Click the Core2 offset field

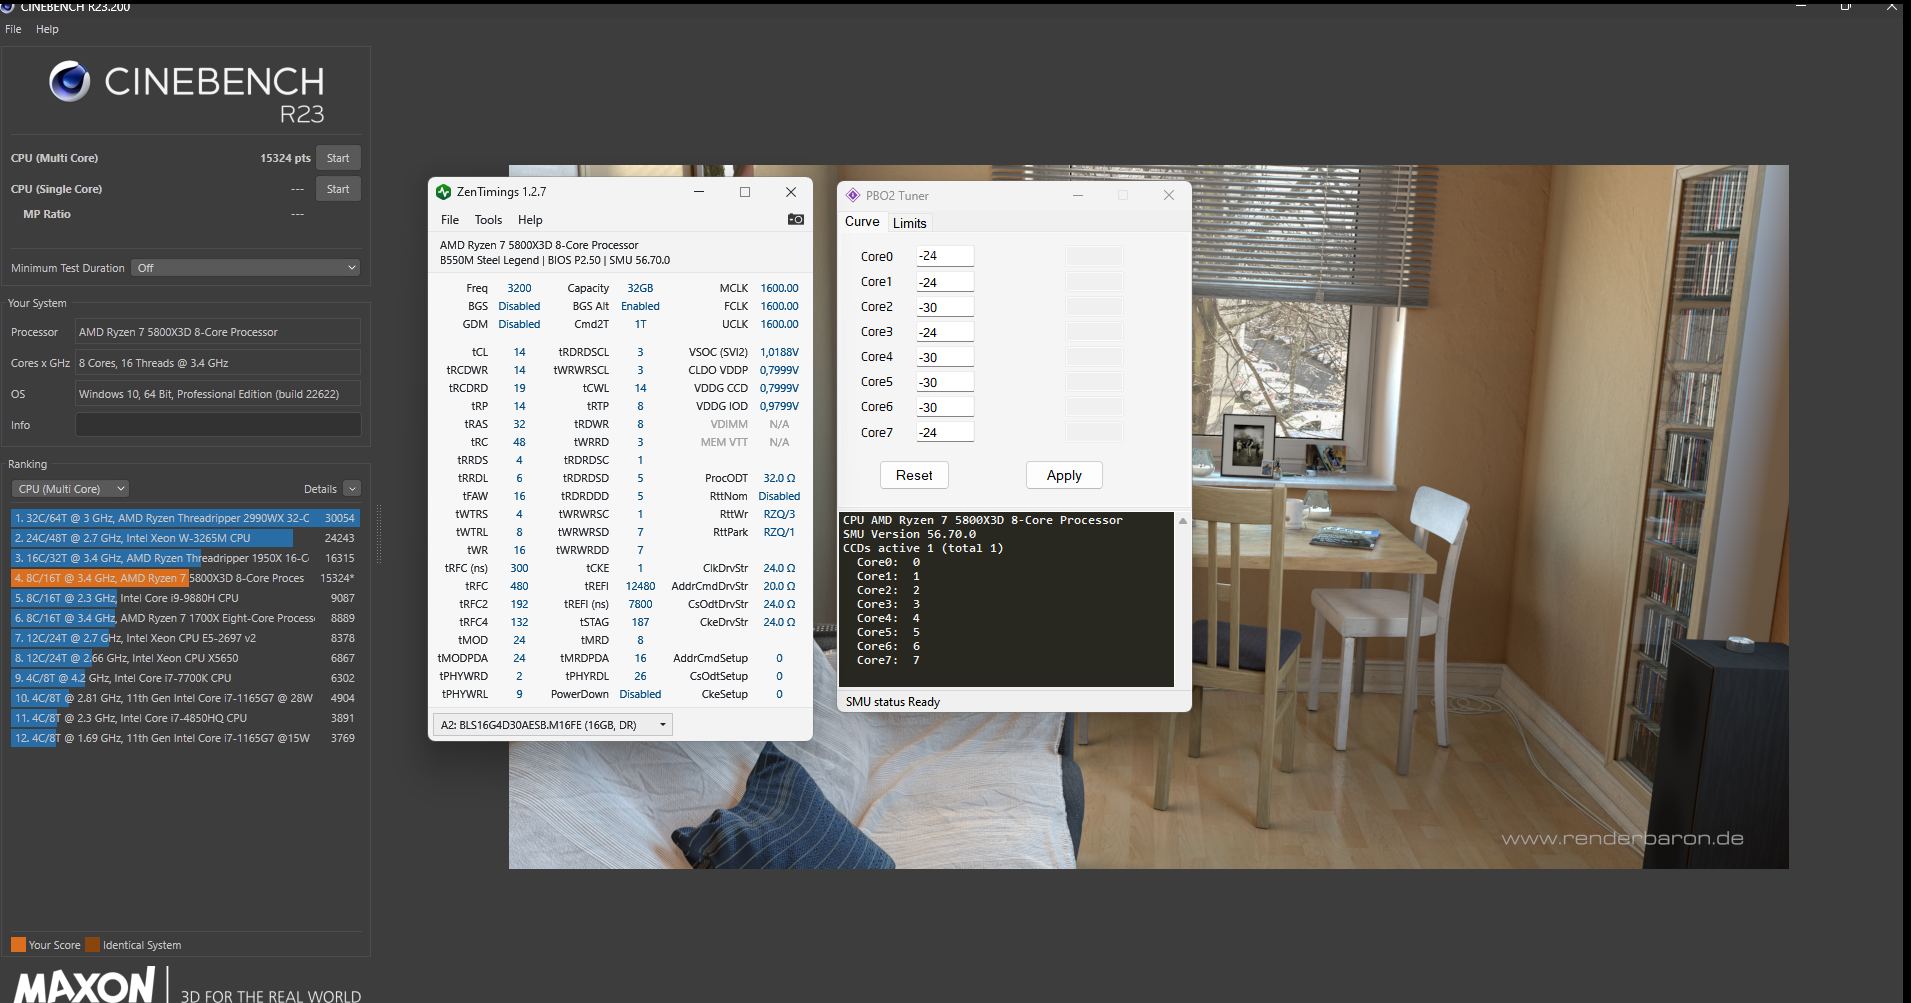pos(945,307)
